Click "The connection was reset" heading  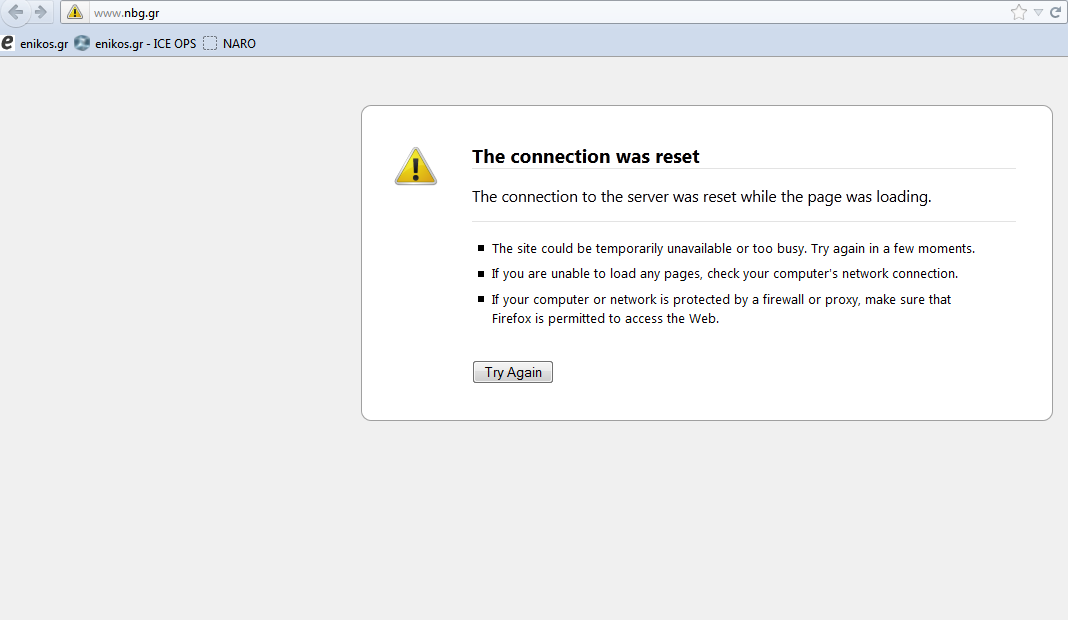click(x=585, y=157)
